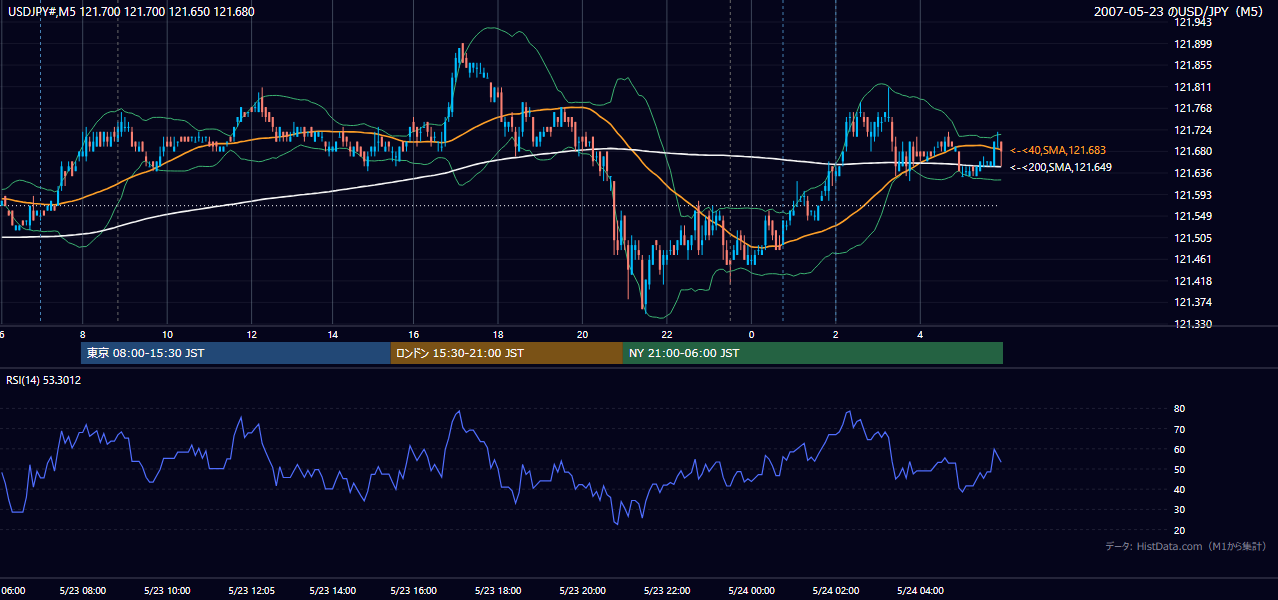Click the RSI(14) 53.3012 indicator label
This screenshot has height=600, width=1278.
[x=44, y=380]
